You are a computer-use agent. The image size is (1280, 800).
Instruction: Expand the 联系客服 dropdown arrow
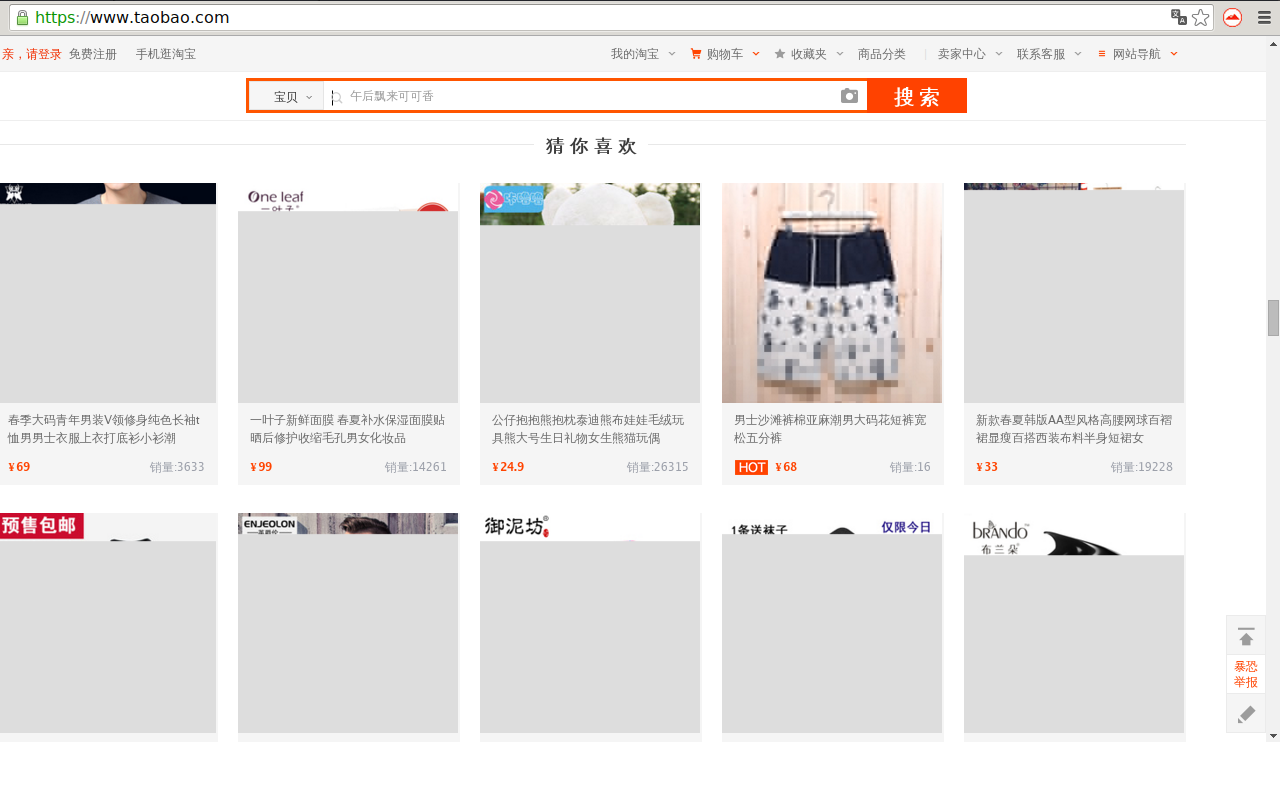coord(1078,54)
